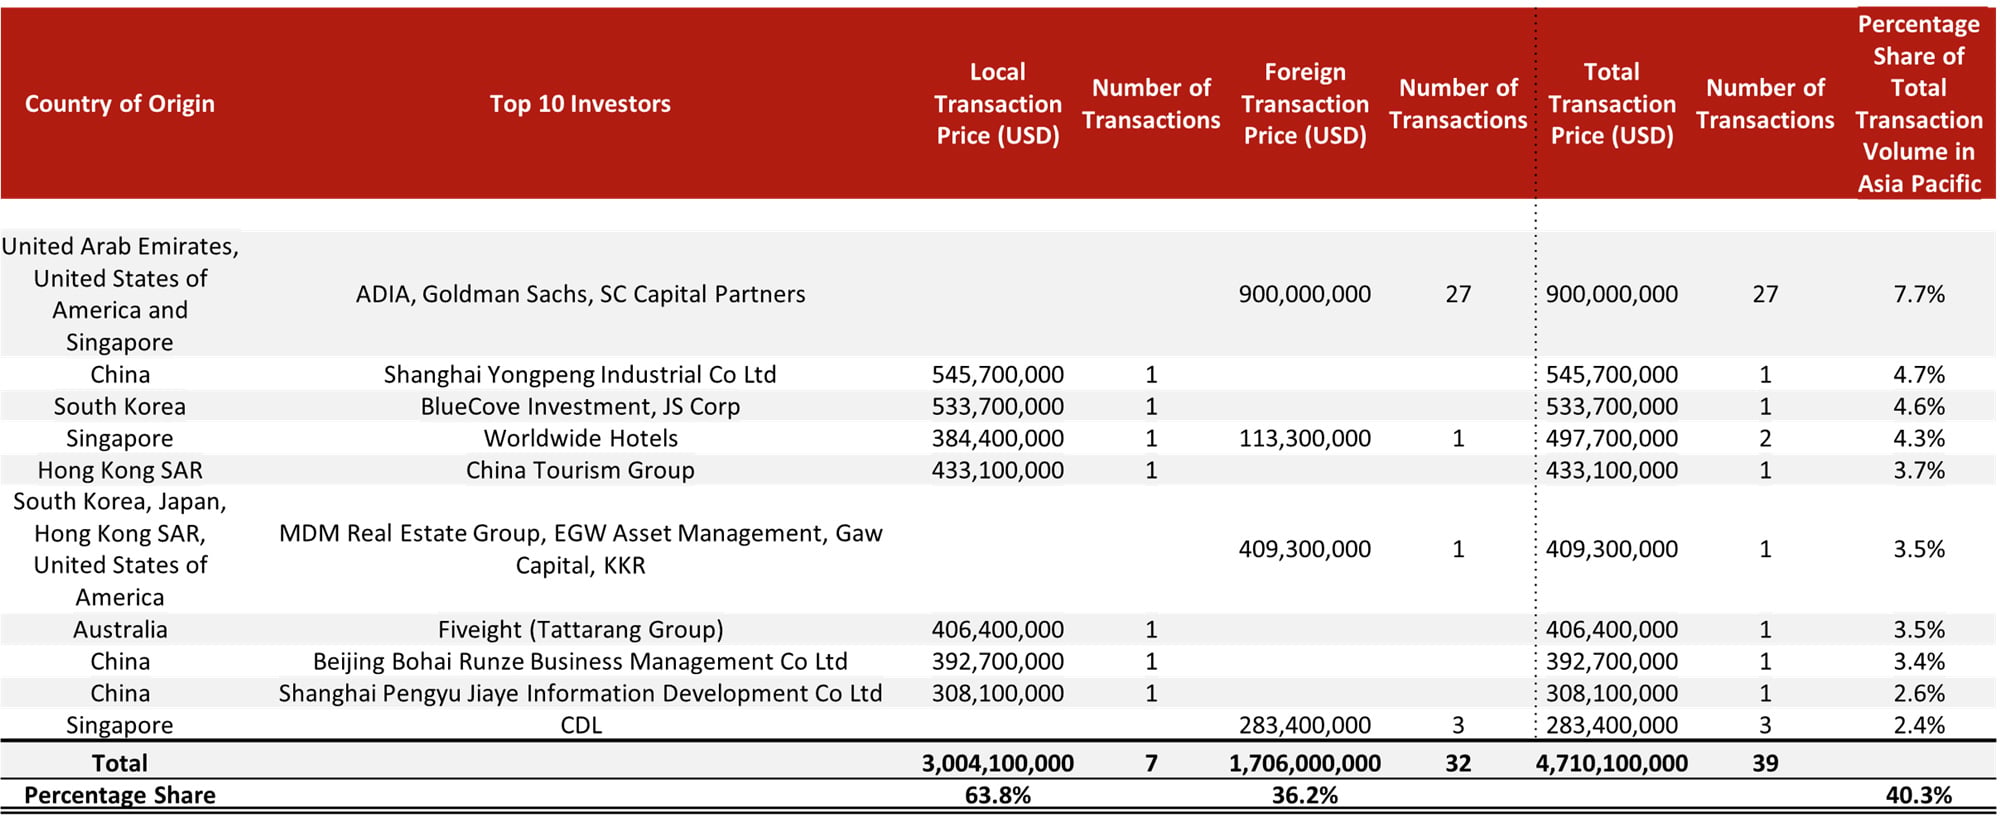Select the Fiveight (Tattarang Group) cell
The image size is (2000, 827).
[580, 630]
